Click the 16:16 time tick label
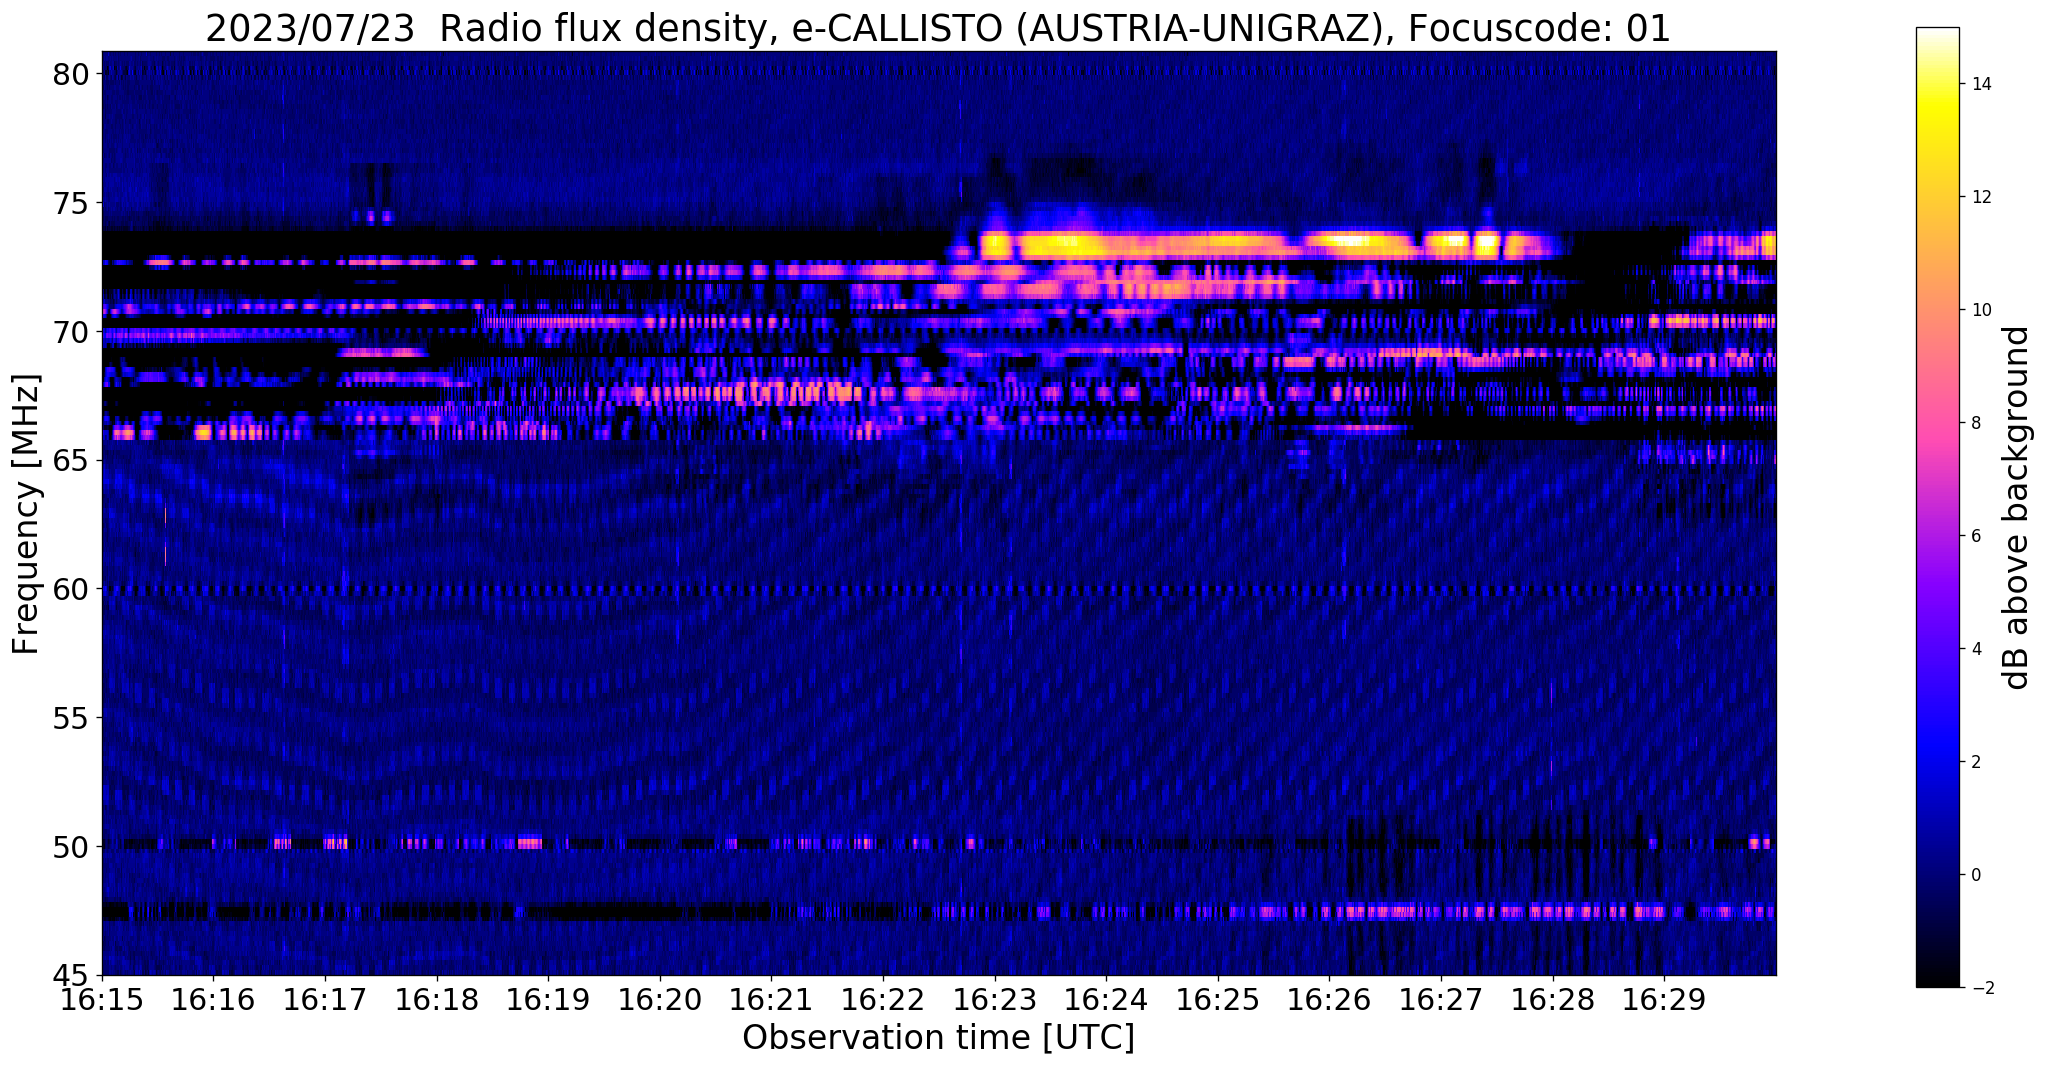The image size is (2047, 1067). point(214,1000)
